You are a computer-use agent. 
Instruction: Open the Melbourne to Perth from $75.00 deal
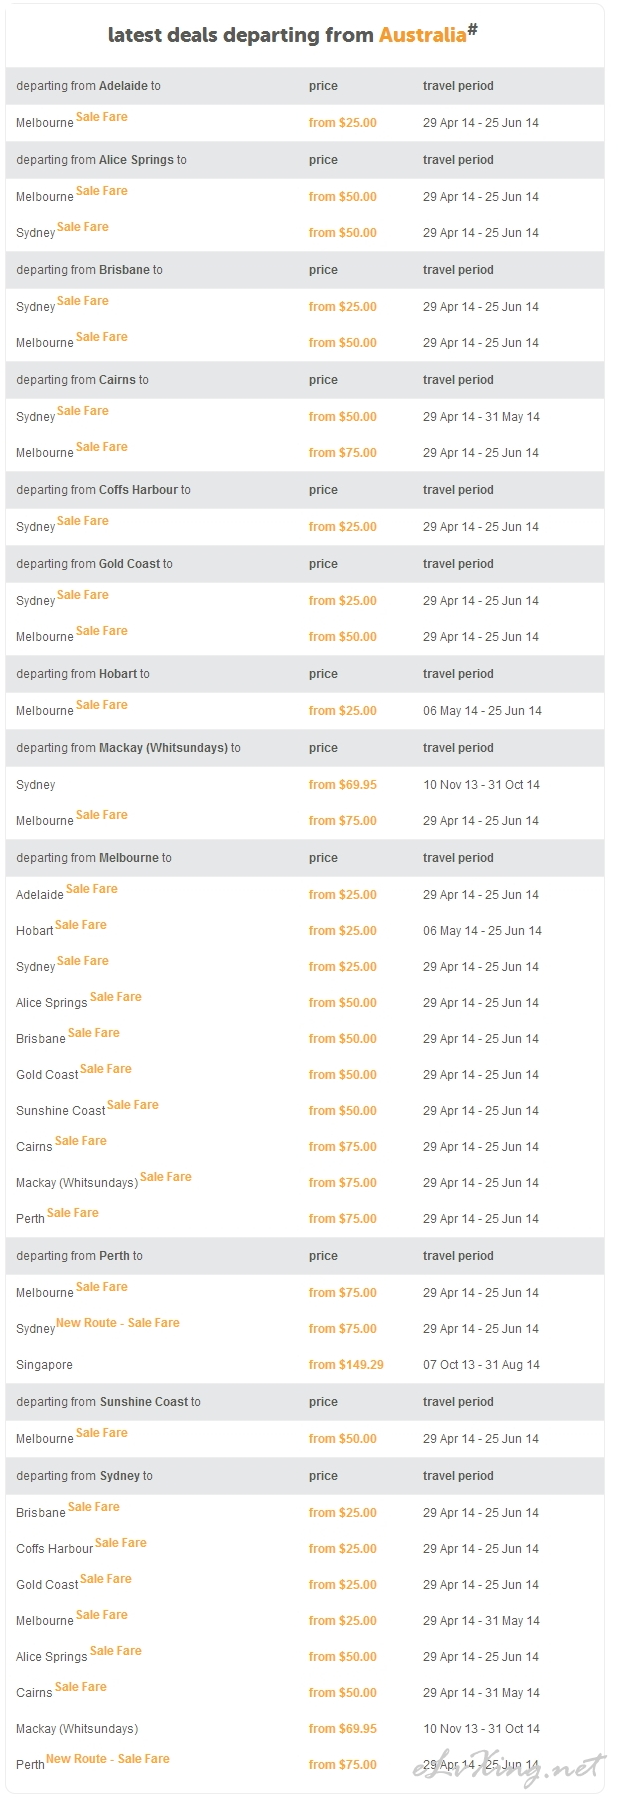342,1219
